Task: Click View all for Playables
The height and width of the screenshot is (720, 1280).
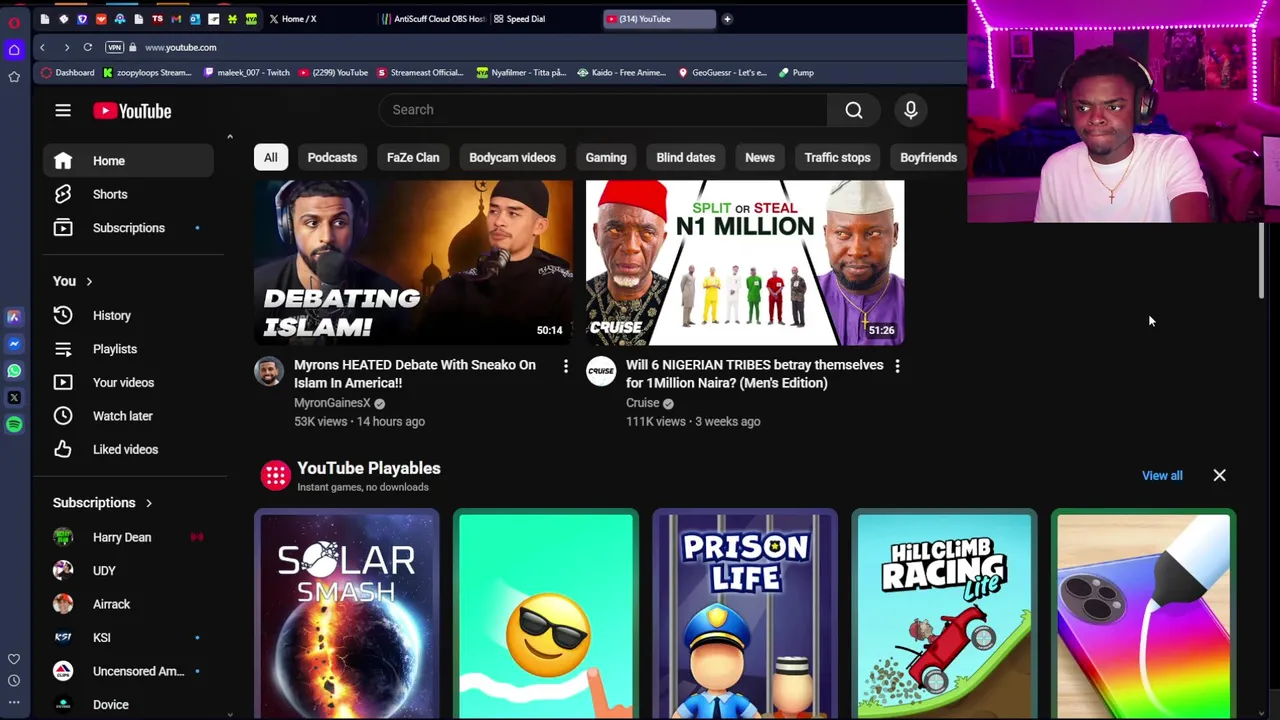Action: 1162,476
